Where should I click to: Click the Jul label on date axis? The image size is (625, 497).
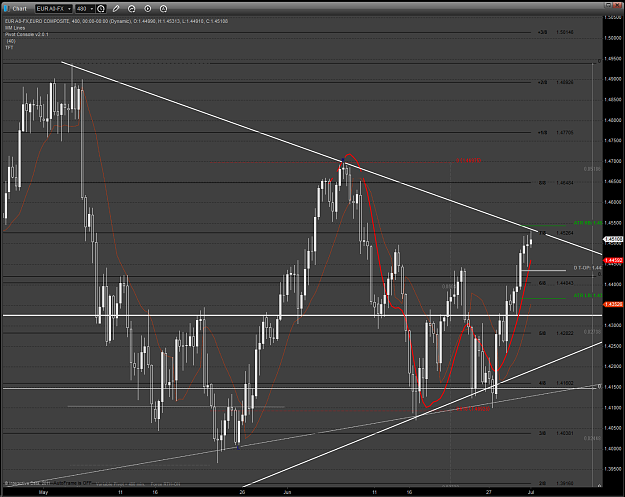click(x=531, y=492)
